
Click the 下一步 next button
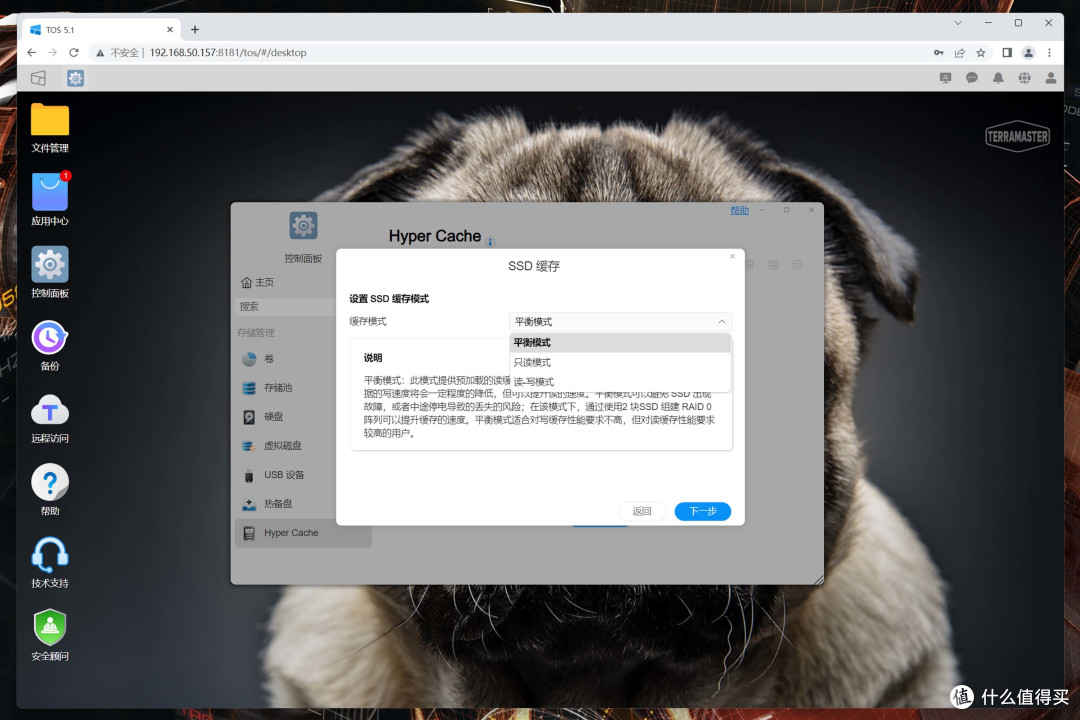(x=702, y=511)
